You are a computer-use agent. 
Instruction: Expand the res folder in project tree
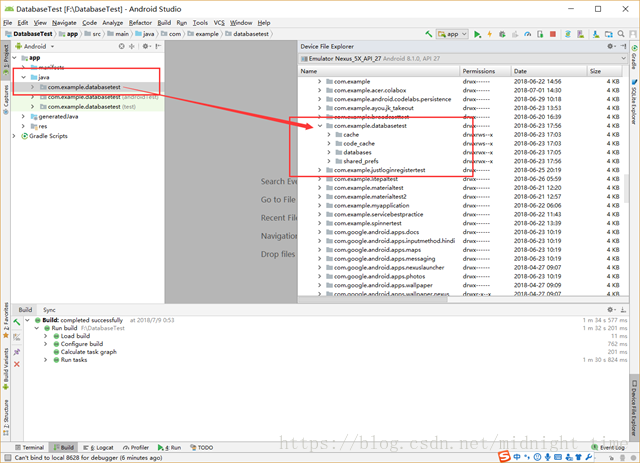pyautogui.click(x=23, y=126)
